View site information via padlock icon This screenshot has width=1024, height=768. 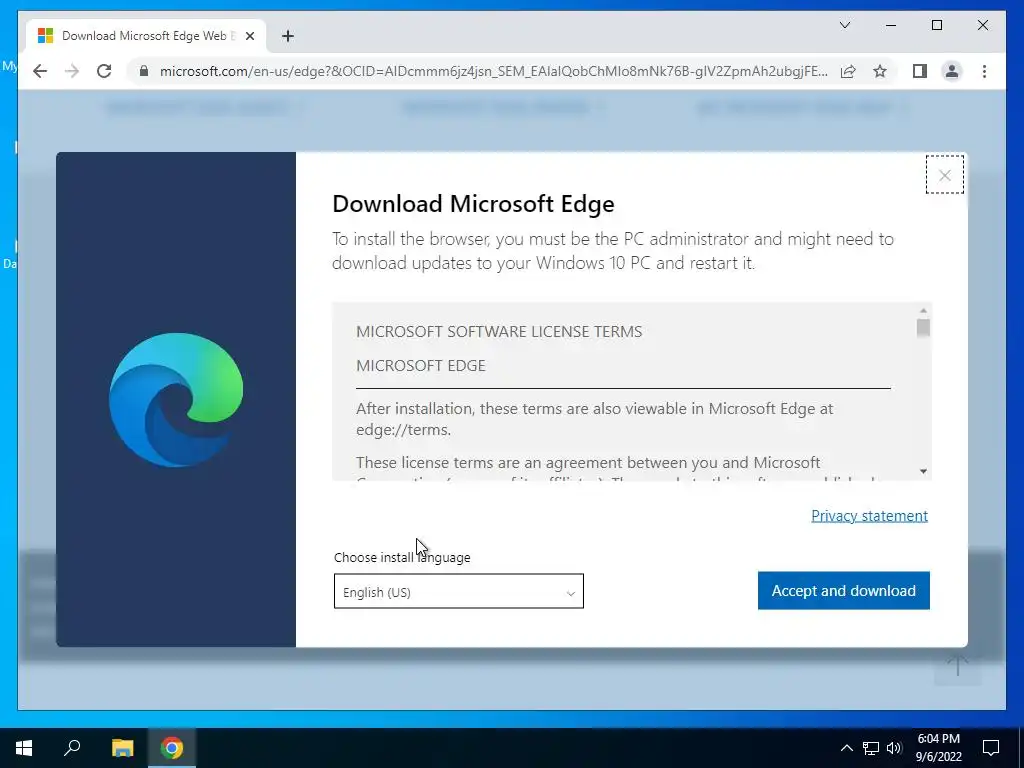click(144, 71)
